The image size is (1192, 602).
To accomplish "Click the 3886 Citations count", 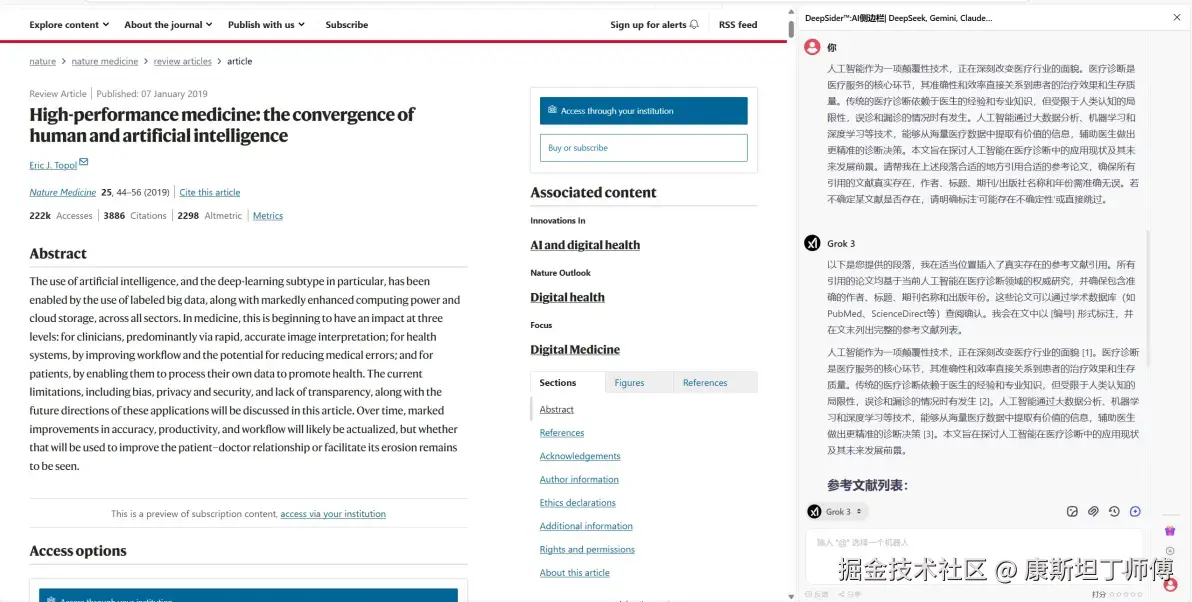I will 135,216.
